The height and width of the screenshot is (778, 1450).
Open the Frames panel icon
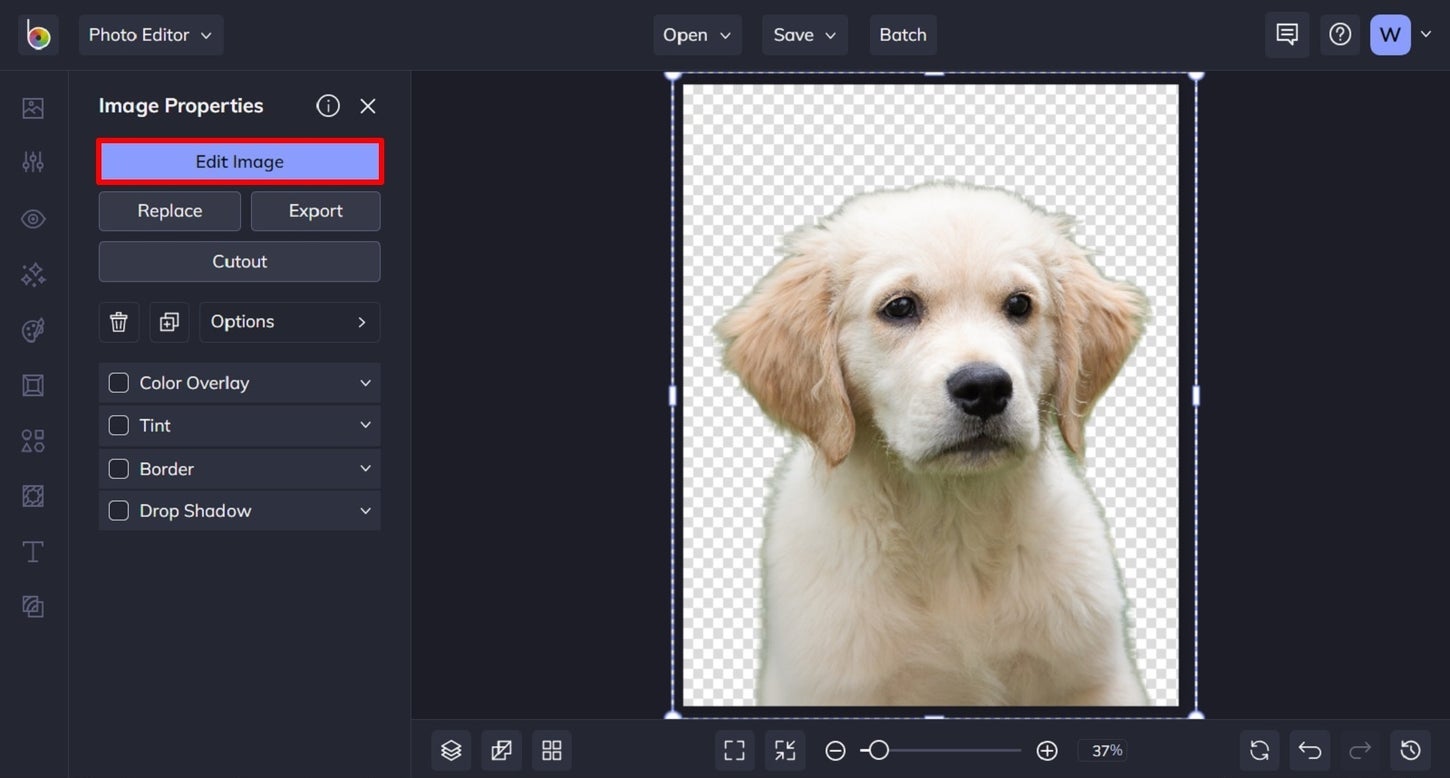[x=32, y=385]
